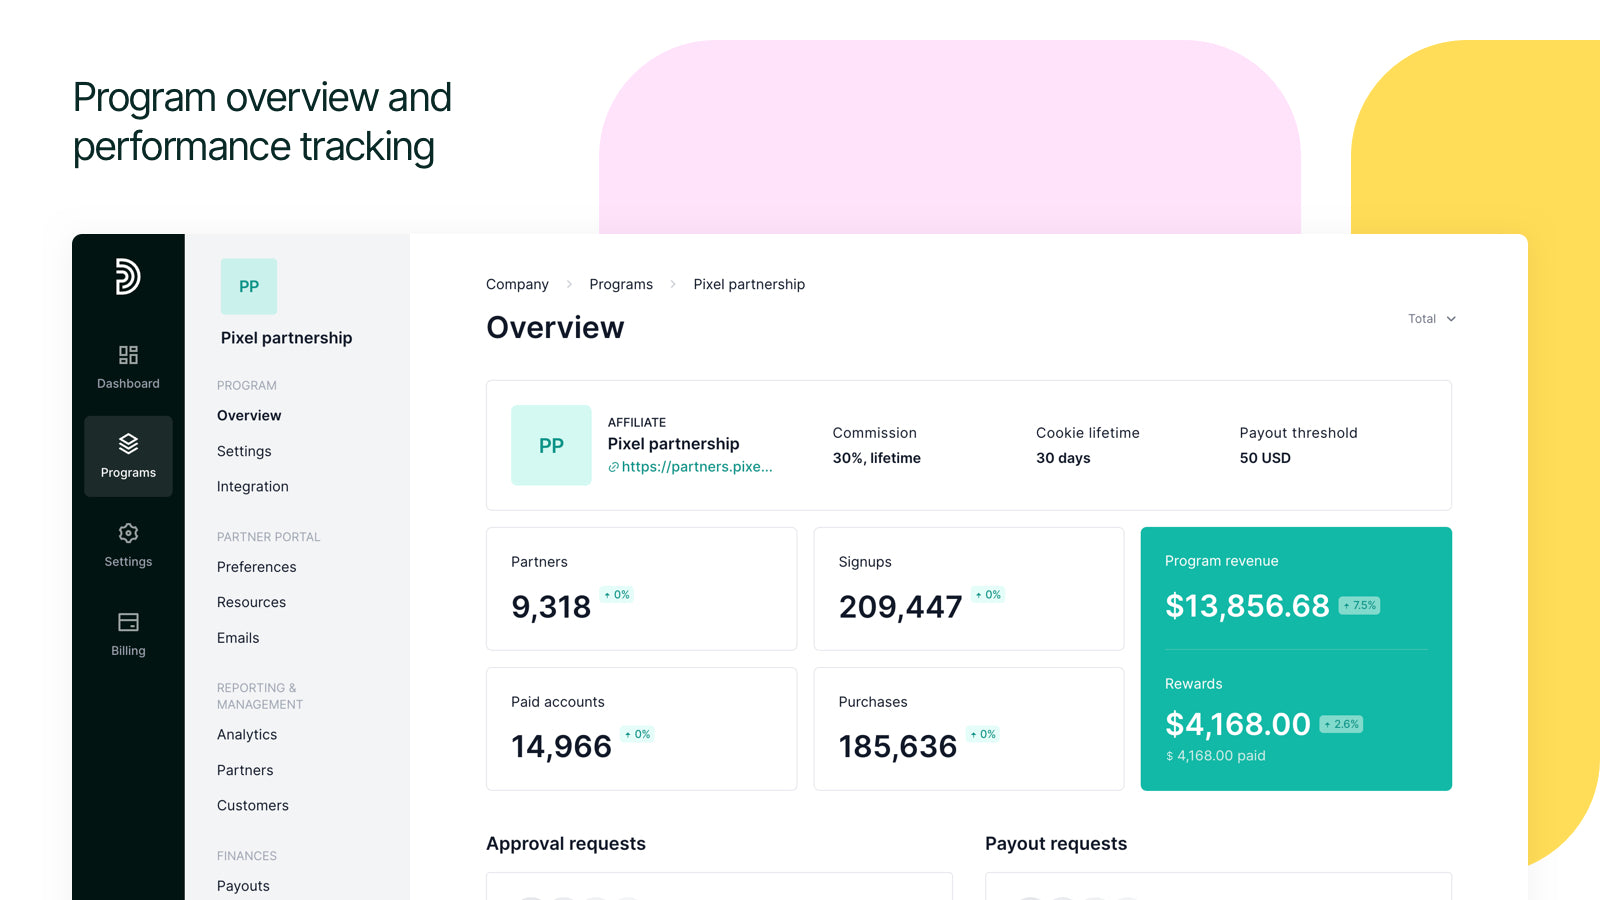Expand the chevron after Programs breadcrumb
Screen dimensions: 1600x900
click(673, 284)
